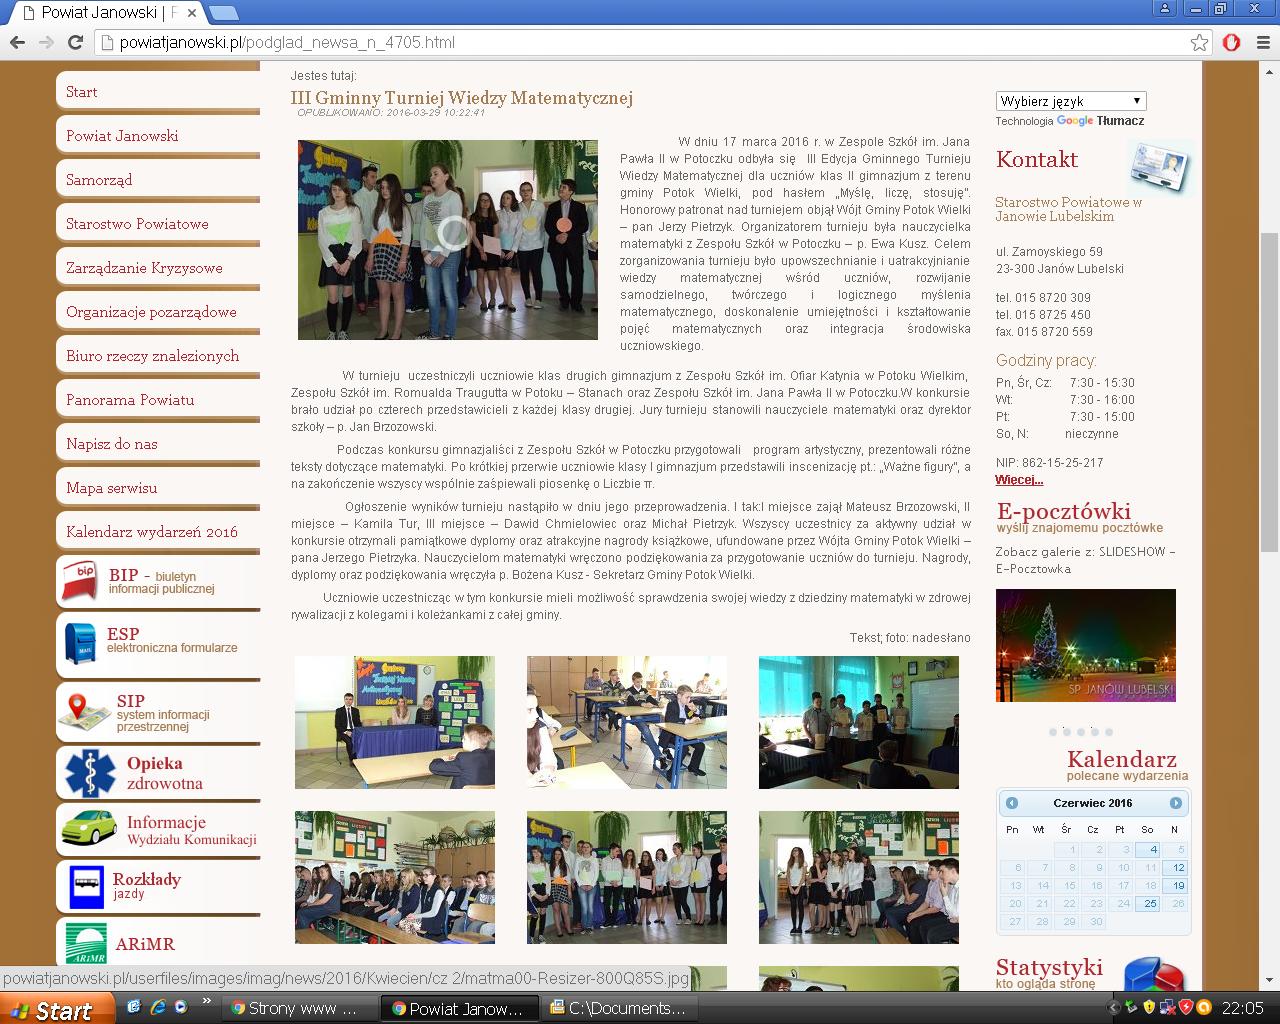Screen dimensions: 1280x1024
Task: Bookmark this page with the star icon
Action: tap(1199, 42)
